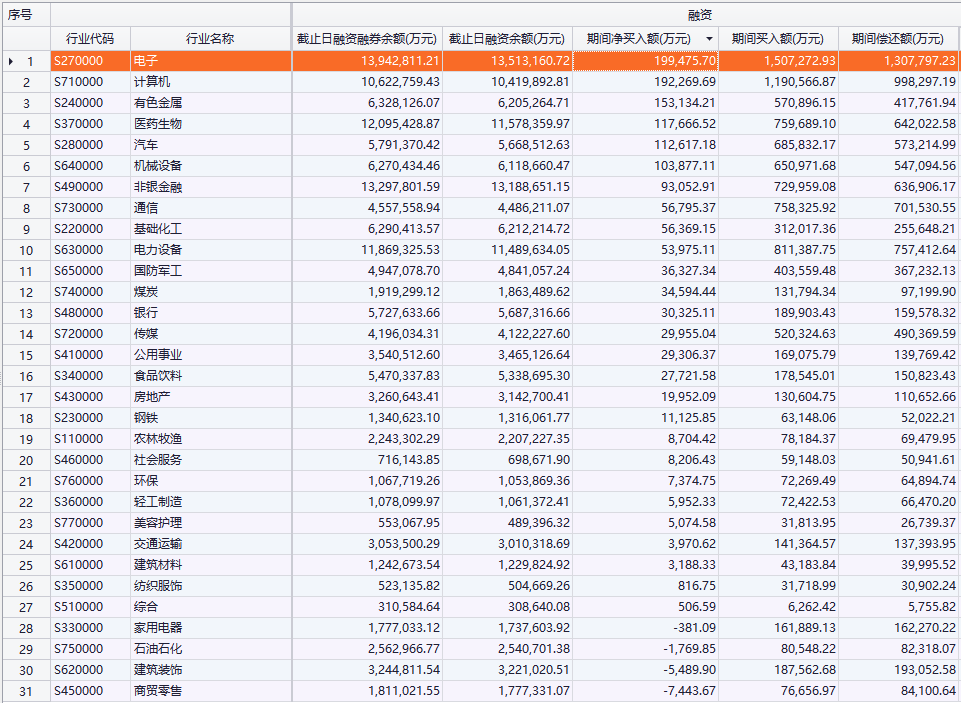
Task: Select row number 24 交通运输 header
Action: click(26, 544)
